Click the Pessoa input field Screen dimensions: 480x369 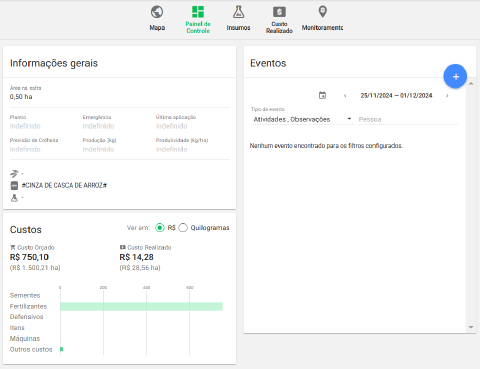tap(408, 119)
